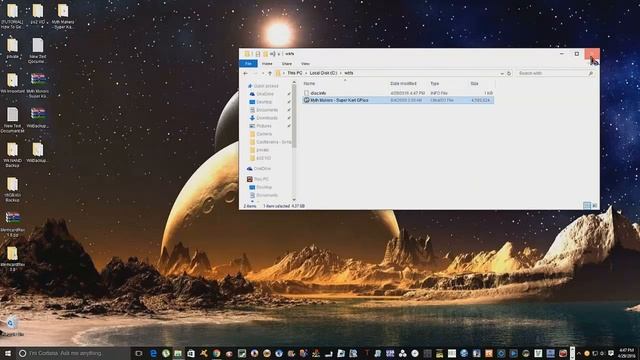This screenshot has height=360, width=640.
Task: Open the taskbar clock and date
Action: (627, 353)
